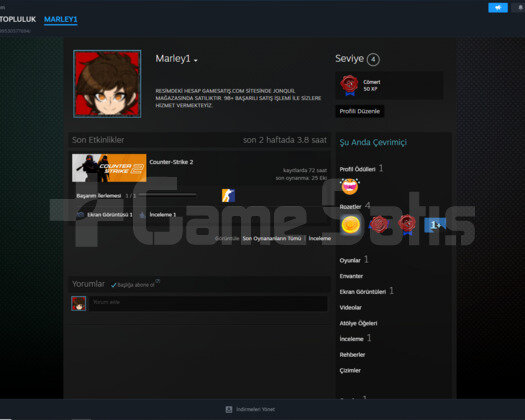The image size is (525, 420).
Task: Open the Cömert 50 XP badge
Action: click(389, 85)
